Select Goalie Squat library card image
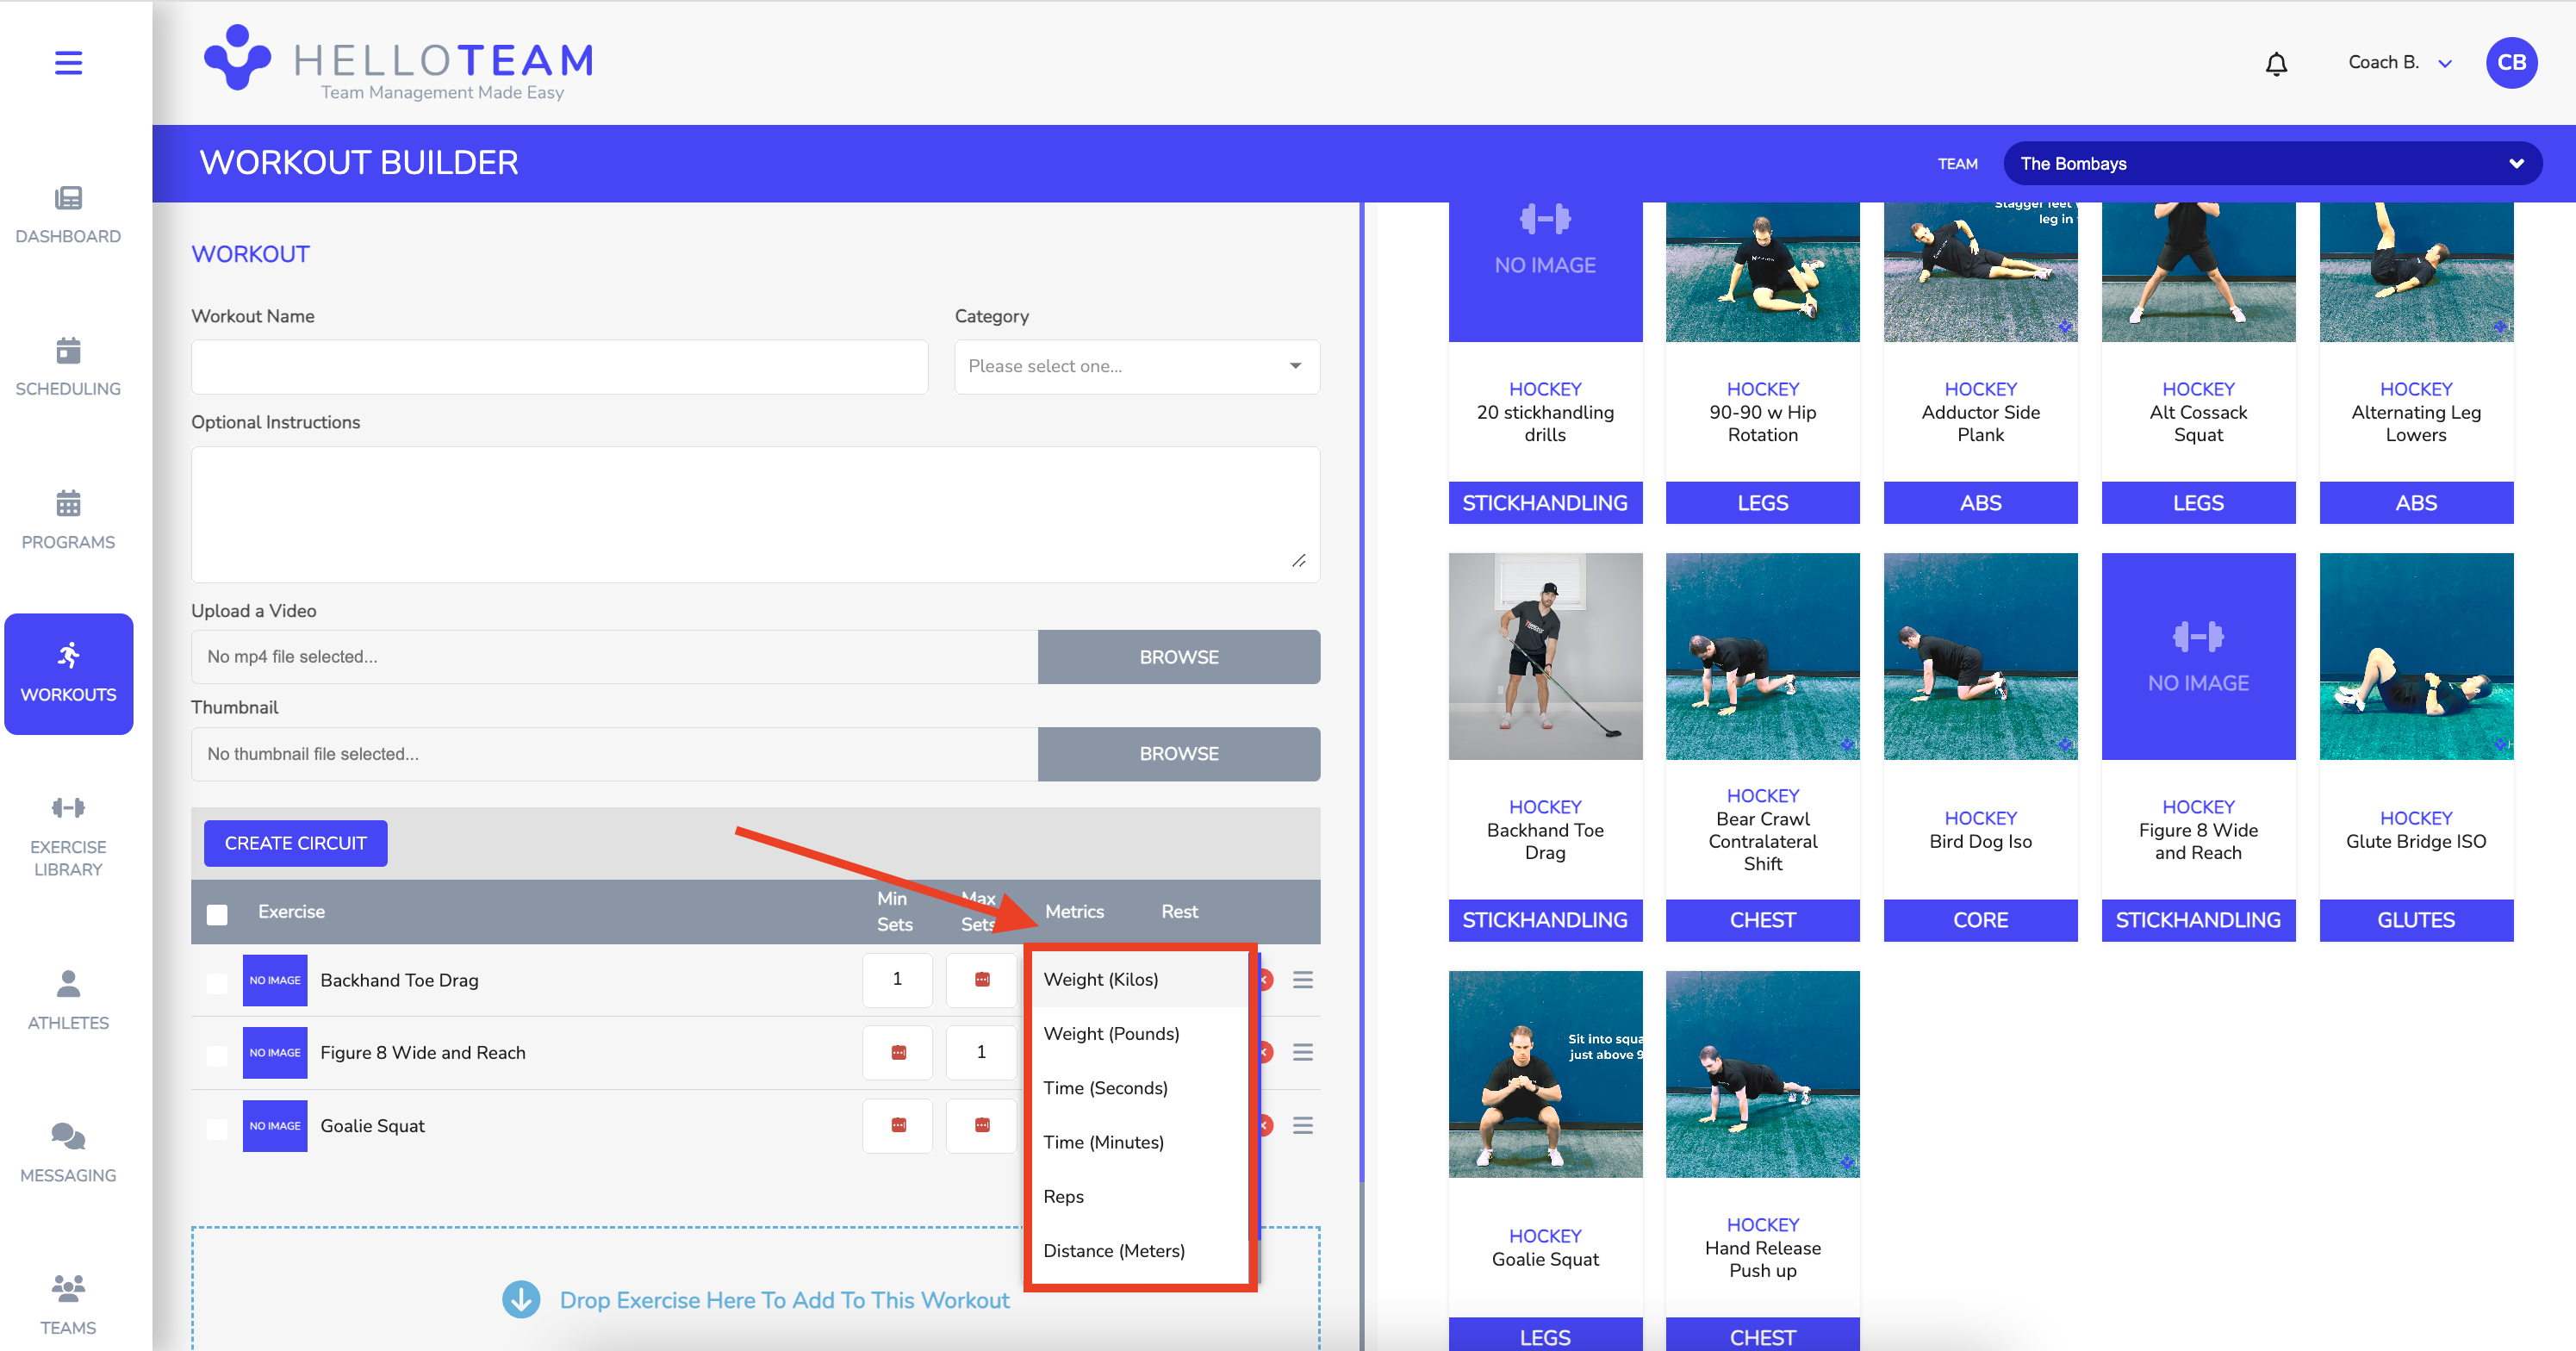 (1545, 1074)
